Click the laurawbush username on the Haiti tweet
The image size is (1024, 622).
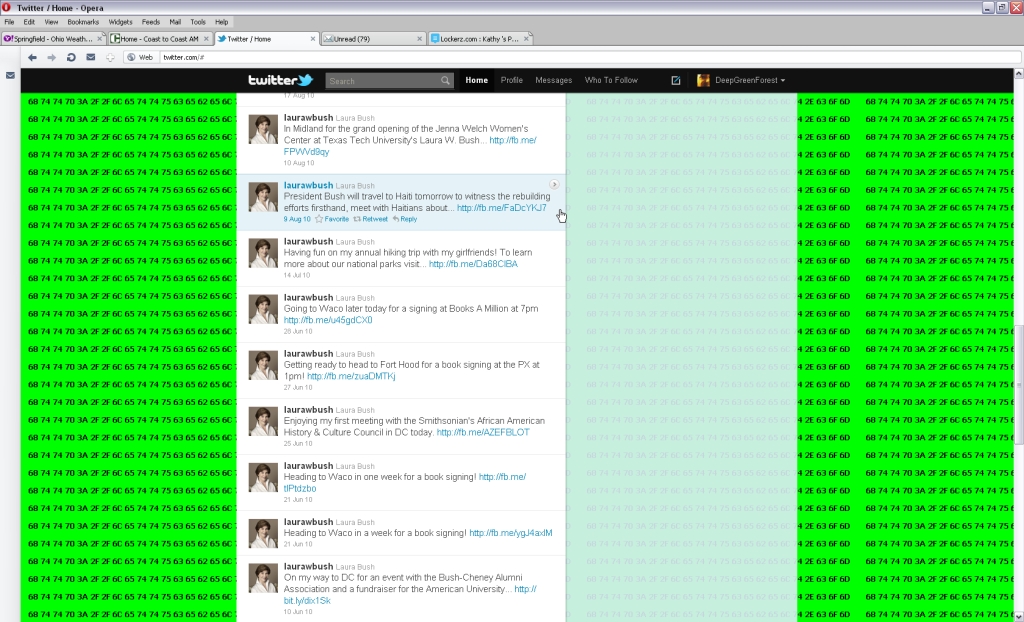pos(308,186)
